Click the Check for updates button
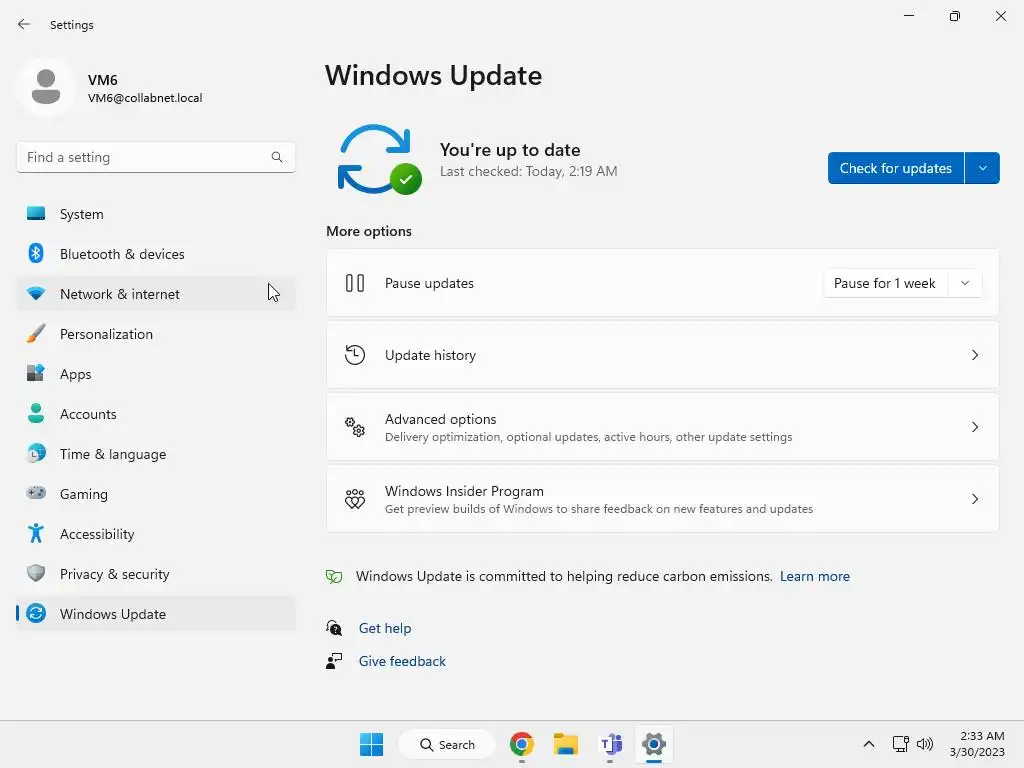The width and height of the screenshot is (1024, 768). tap(895, 168)
